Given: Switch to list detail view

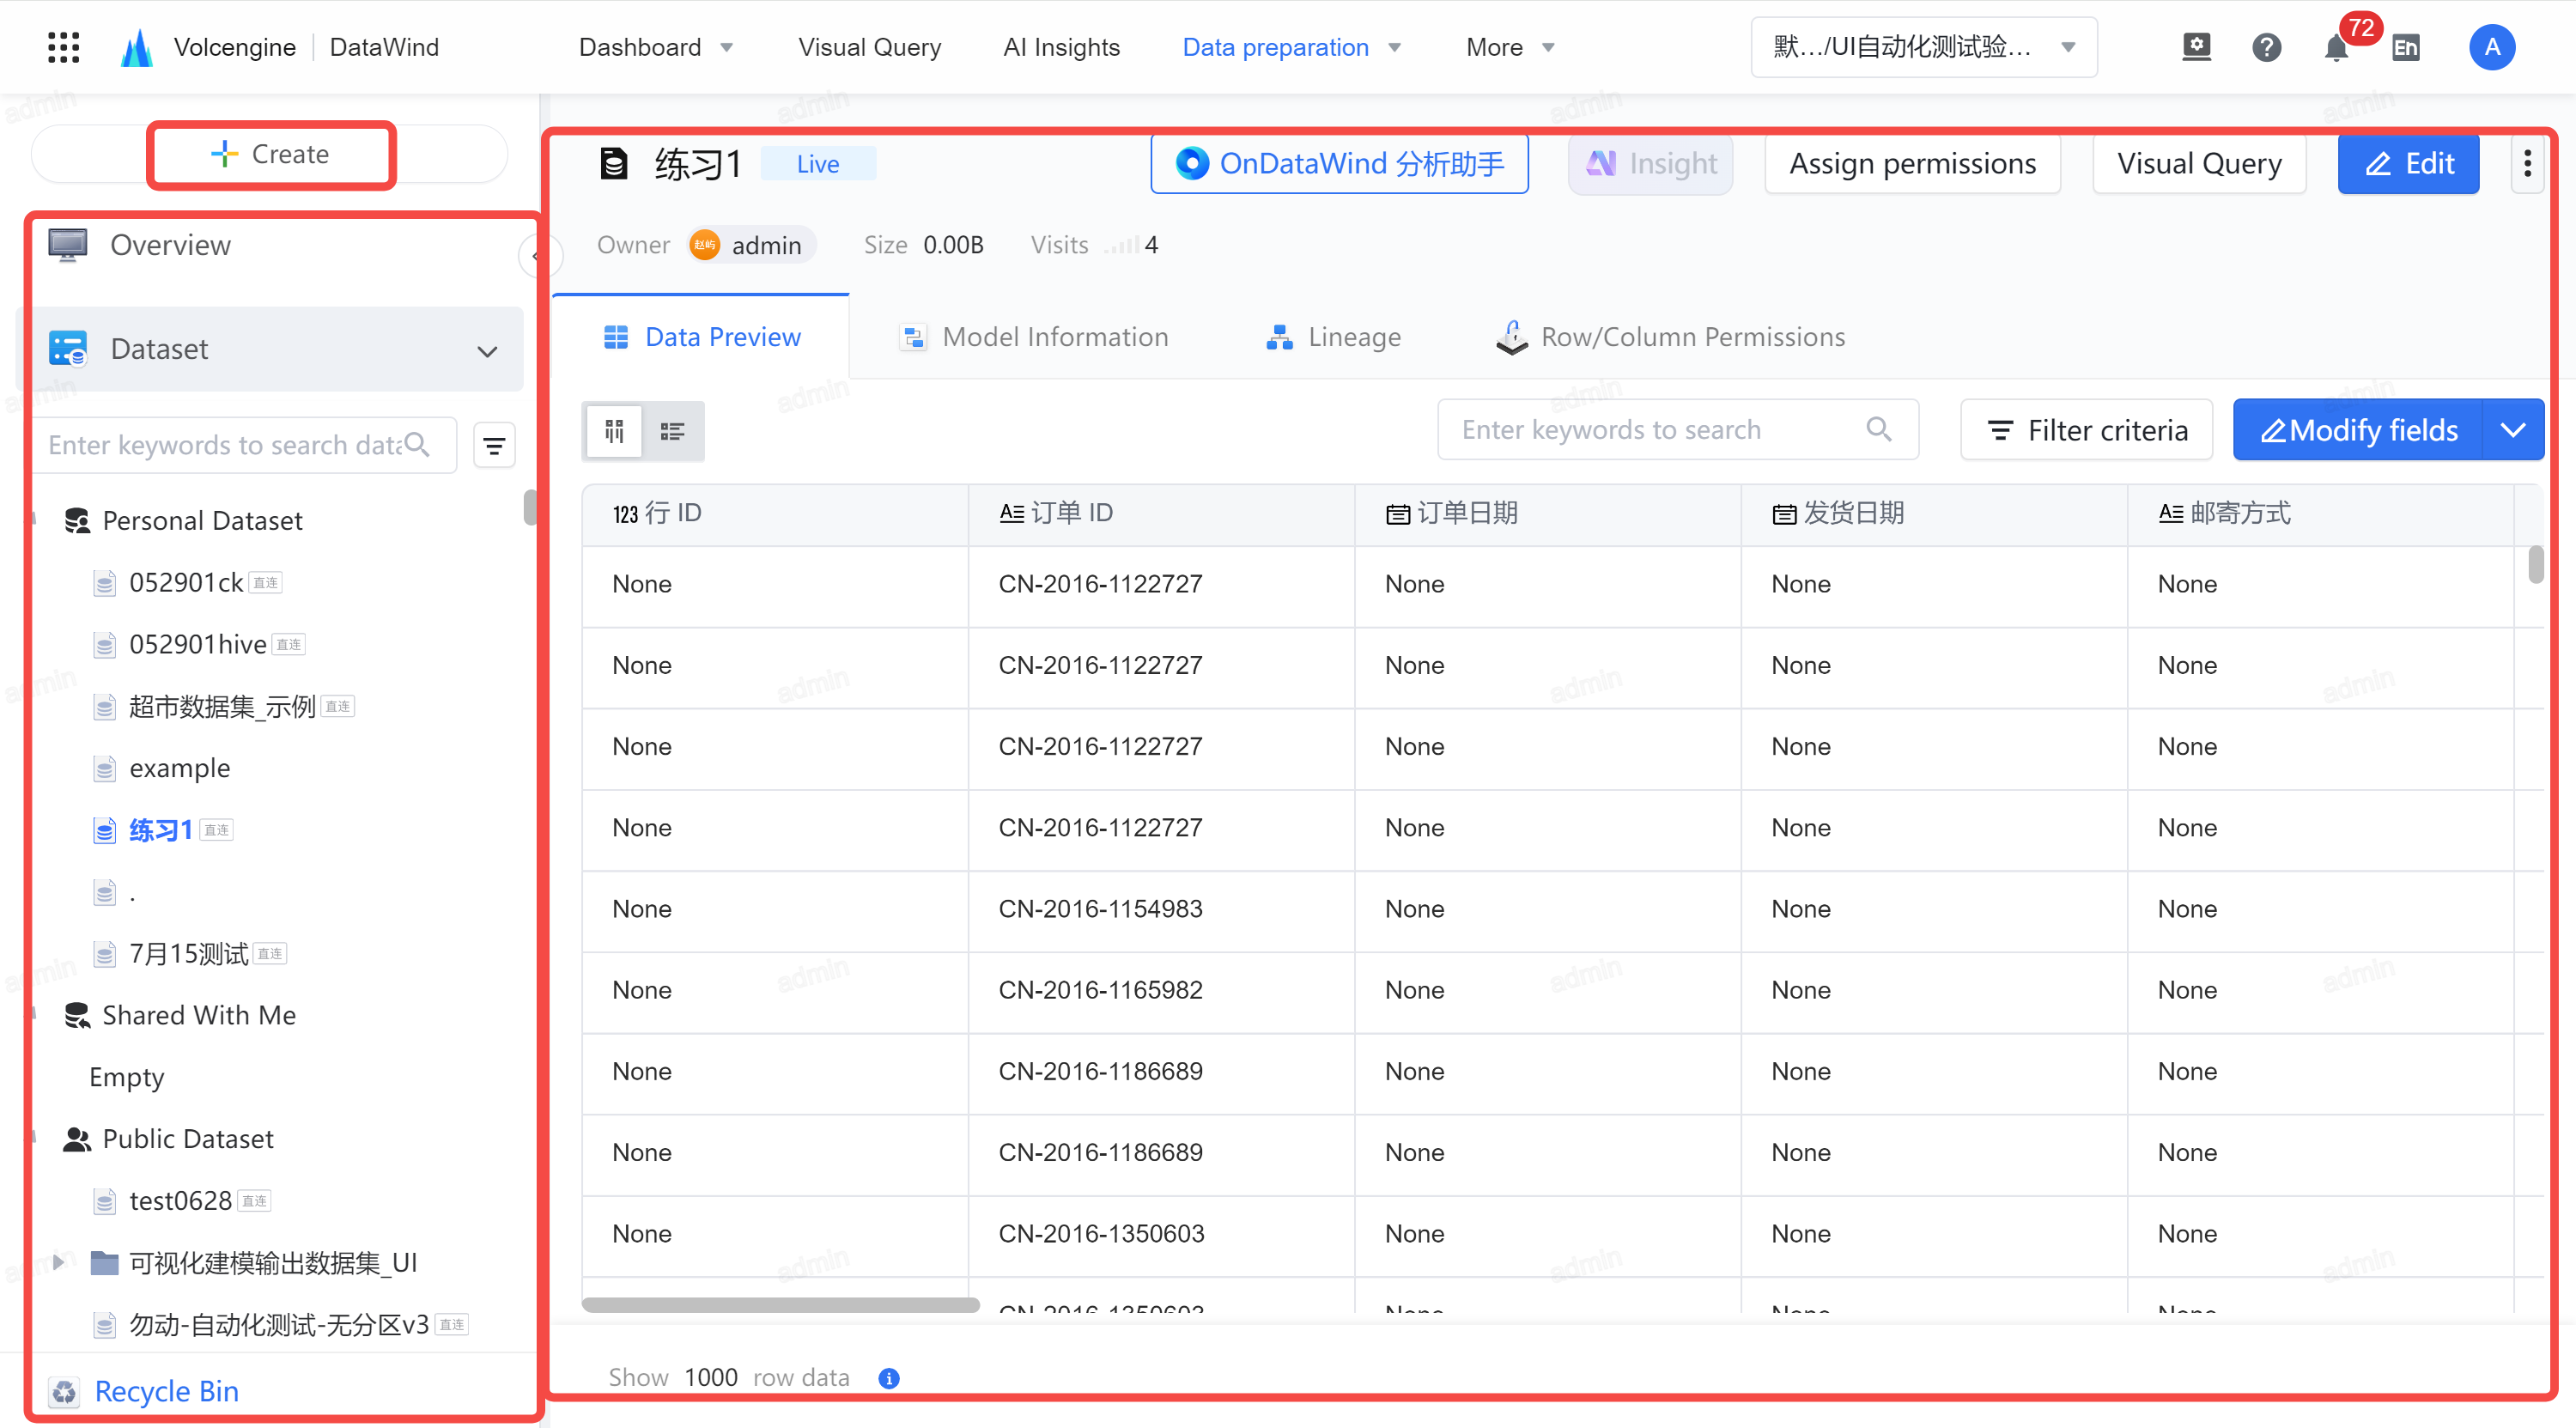Looking at the screenshot, I should (672, 431).
